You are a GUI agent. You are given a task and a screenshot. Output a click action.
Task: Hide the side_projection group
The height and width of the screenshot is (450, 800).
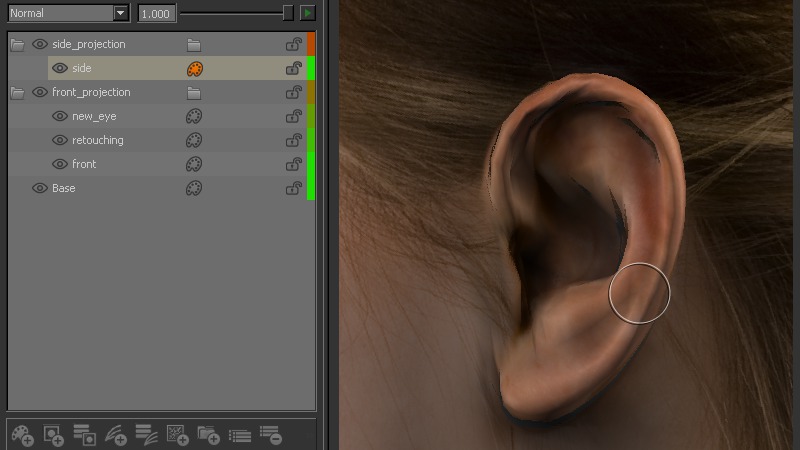coord(39,44)
